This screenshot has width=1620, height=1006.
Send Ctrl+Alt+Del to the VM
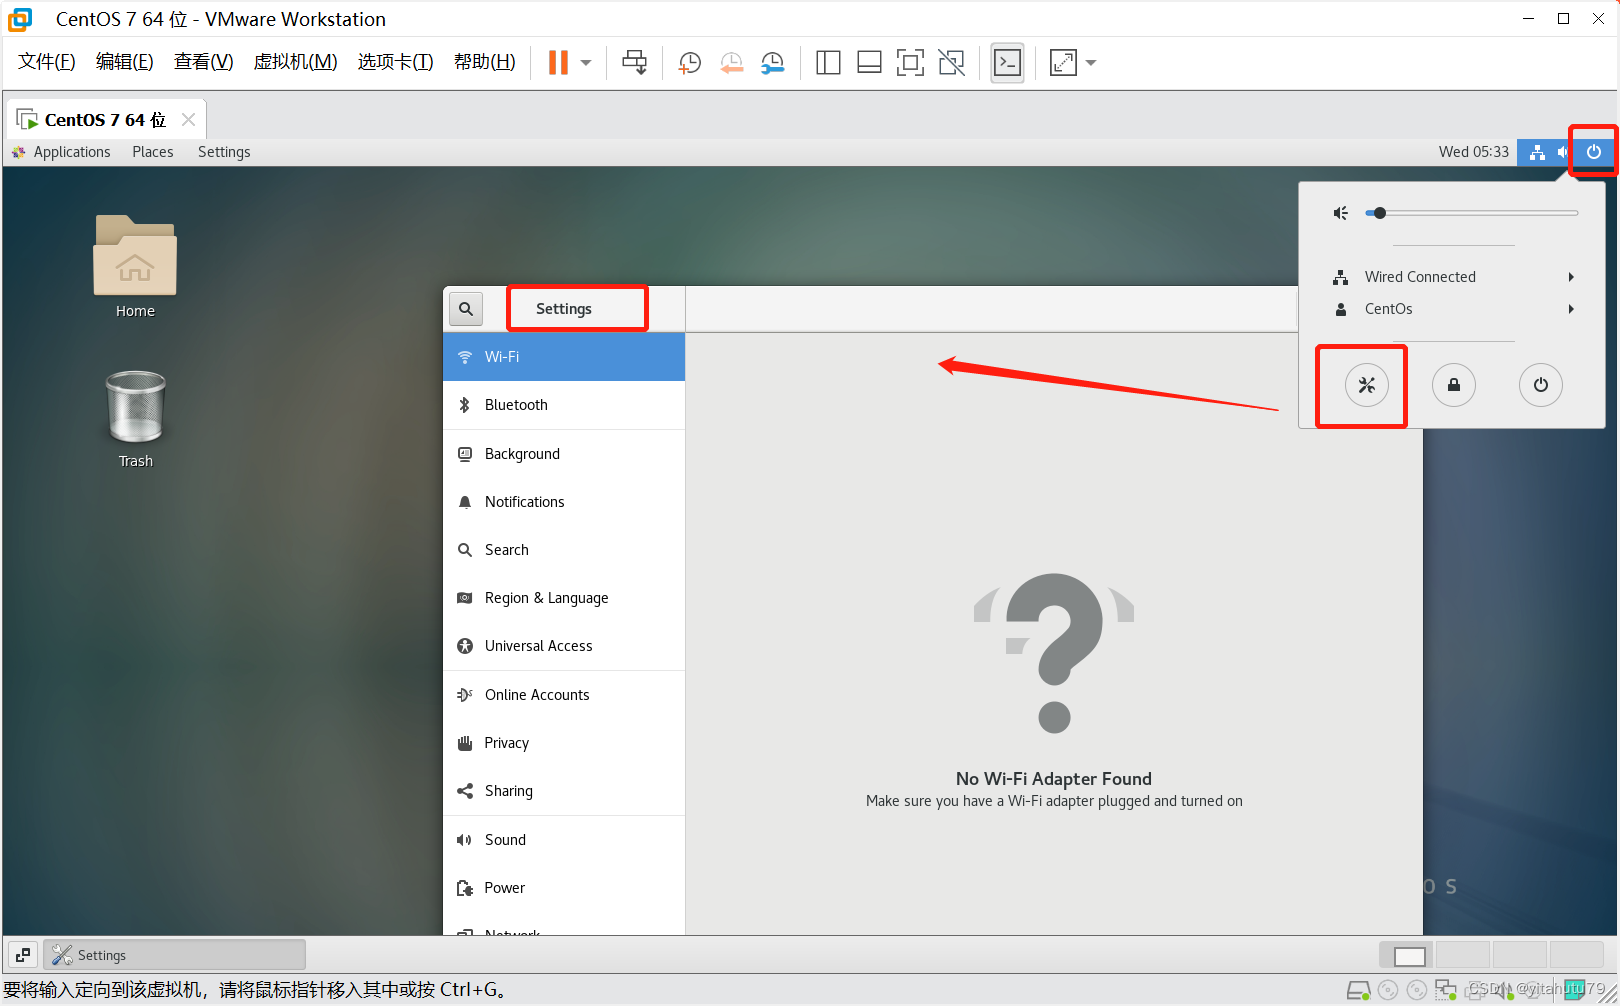click(x=634, y=62)
